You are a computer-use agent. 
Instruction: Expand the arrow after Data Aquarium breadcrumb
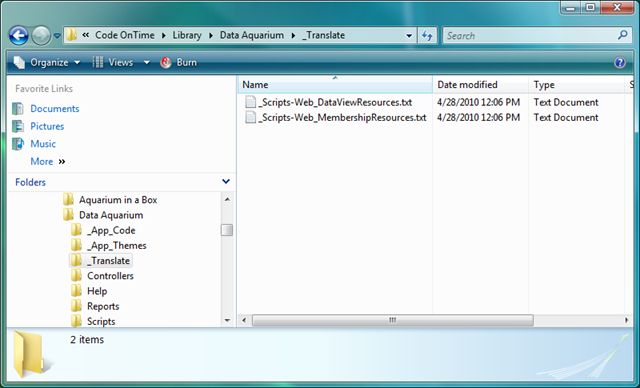293,35
